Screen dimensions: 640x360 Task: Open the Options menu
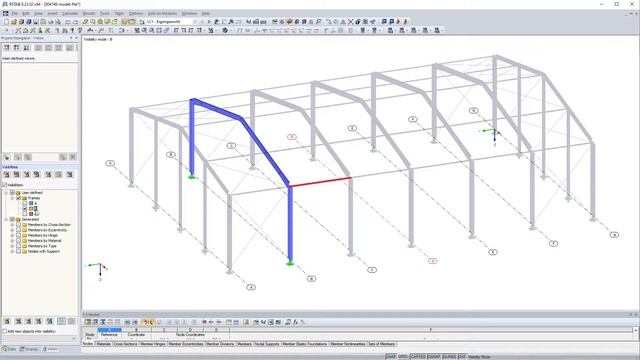136,13
